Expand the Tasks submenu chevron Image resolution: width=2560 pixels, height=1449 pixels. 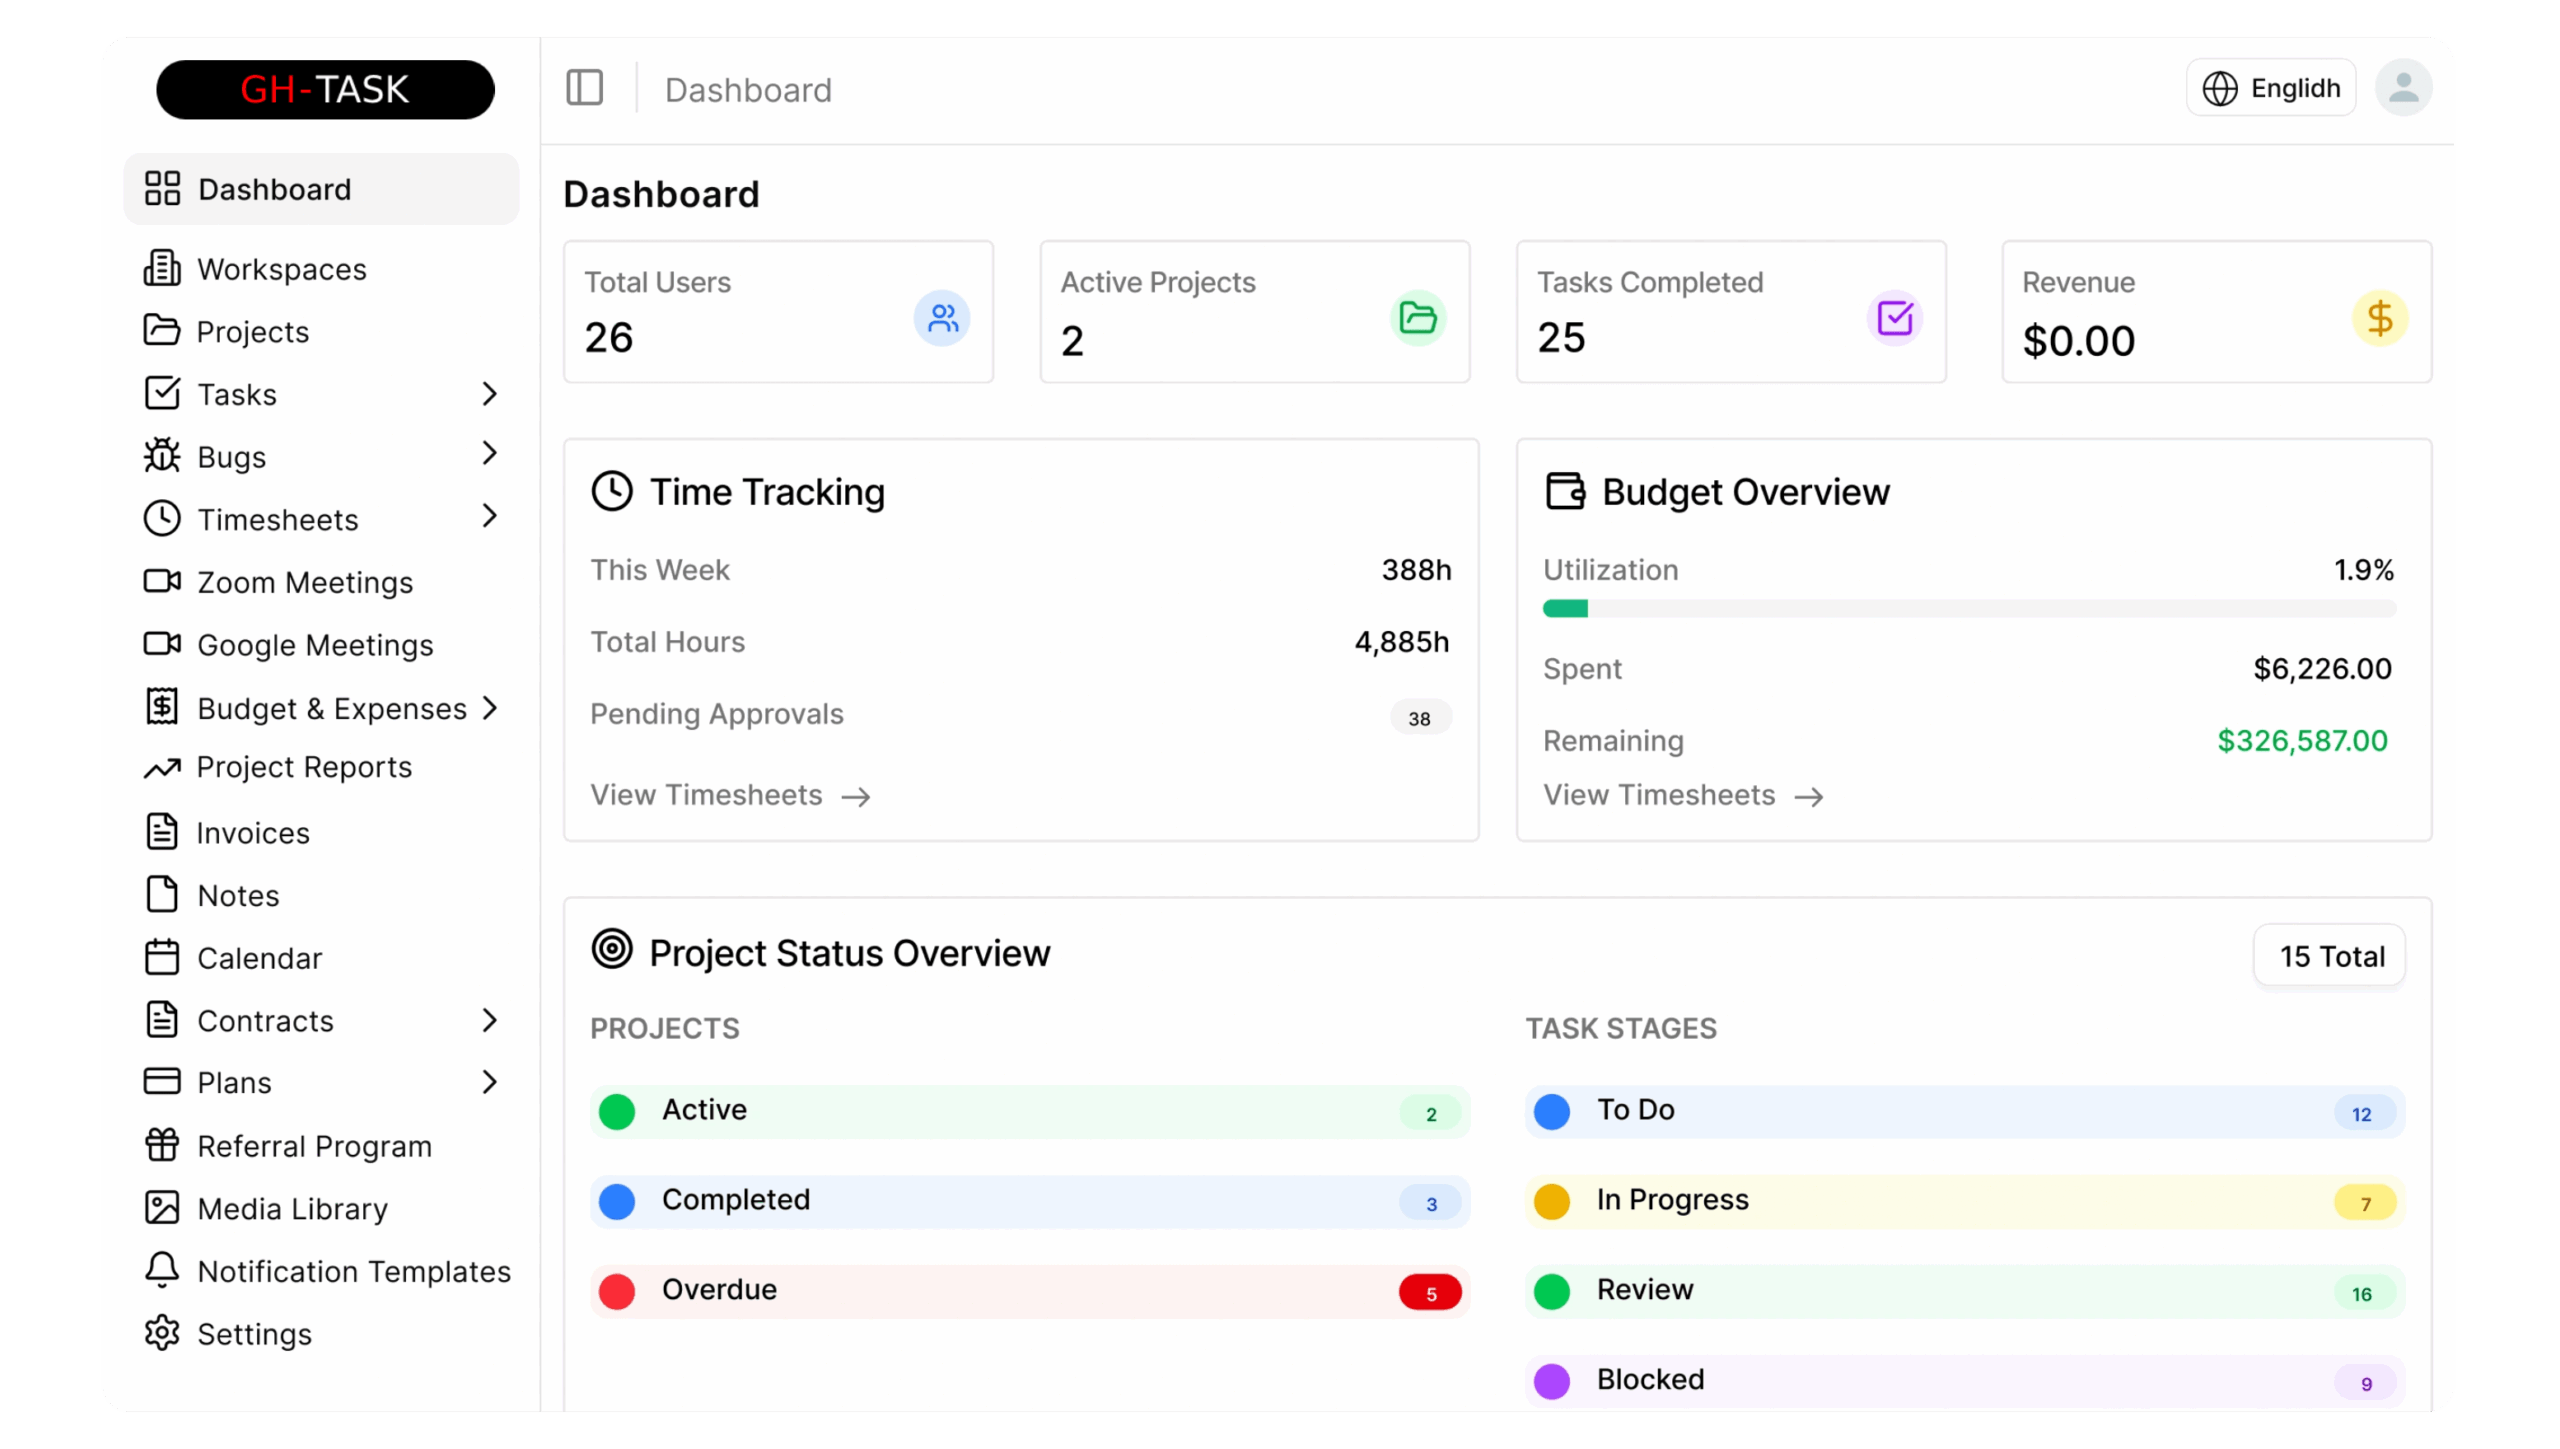tap(489, 394)
